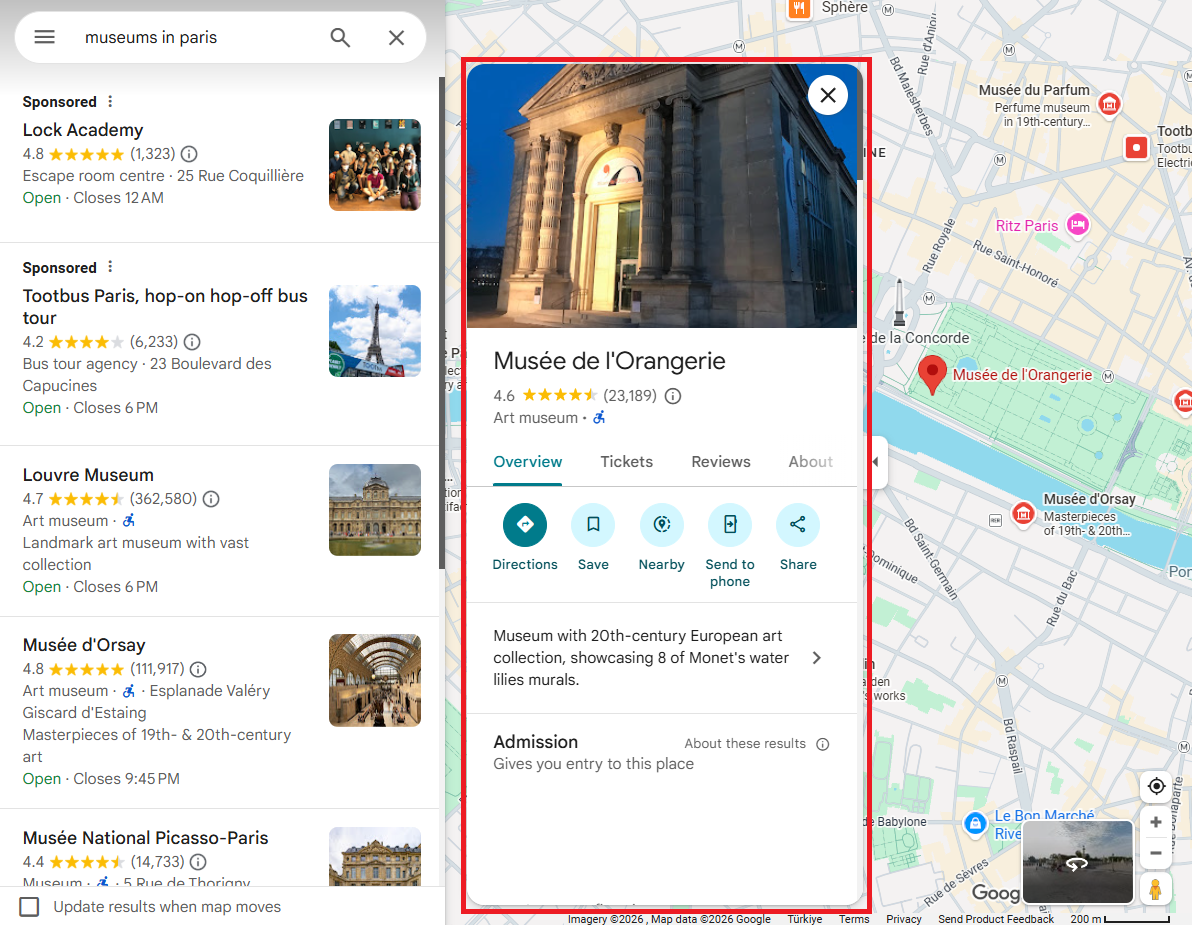Select the Save bookmark icon
The width and height of the screenshot is (1192, 925).
[x=593, y=524]
